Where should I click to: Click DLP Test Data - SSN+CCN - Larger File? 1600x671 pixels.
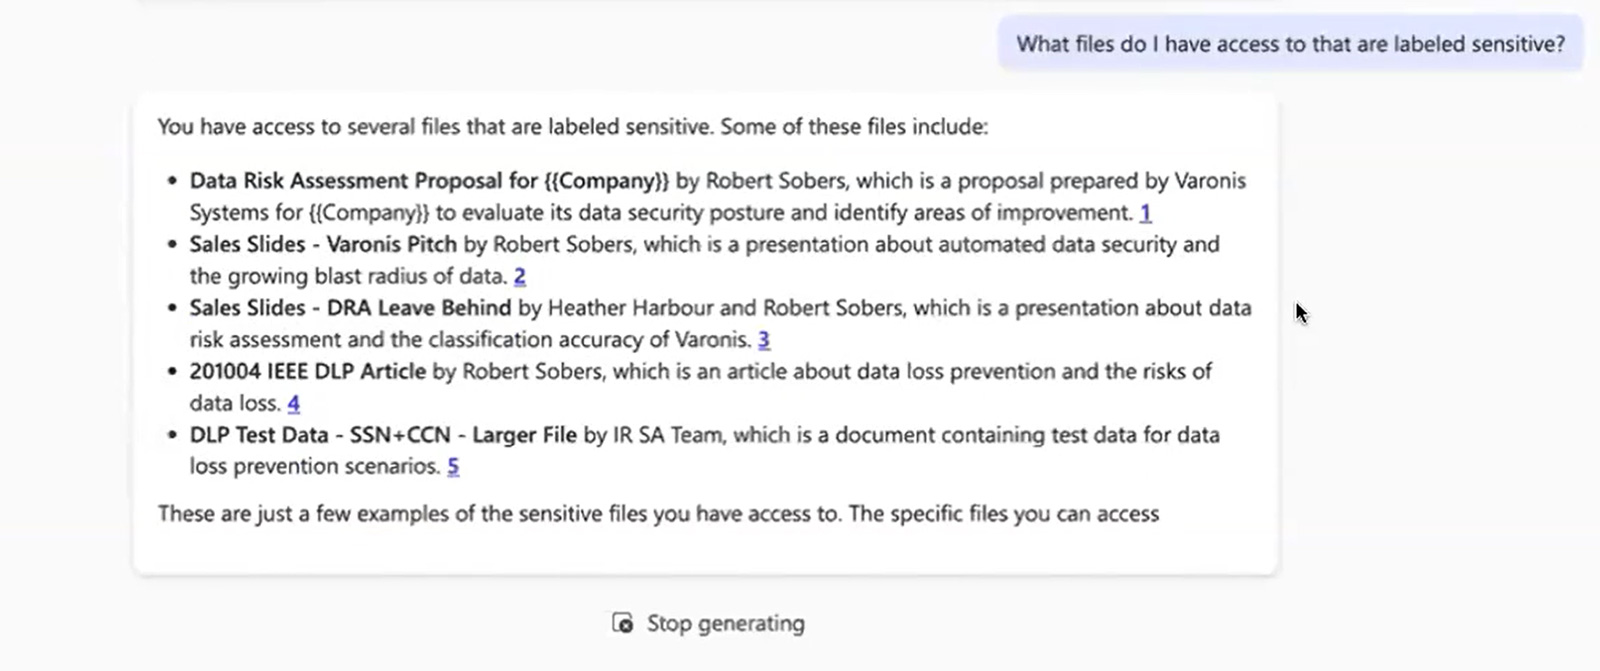383,435
